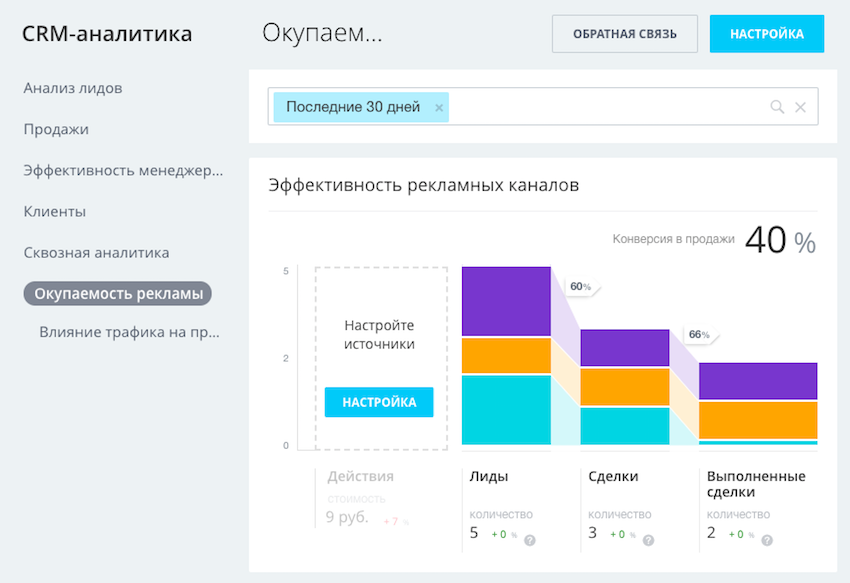The width and height of the screenshot is (850, 583).
Task: Click inside the filter search field
Action: click(x=600, y=107)
